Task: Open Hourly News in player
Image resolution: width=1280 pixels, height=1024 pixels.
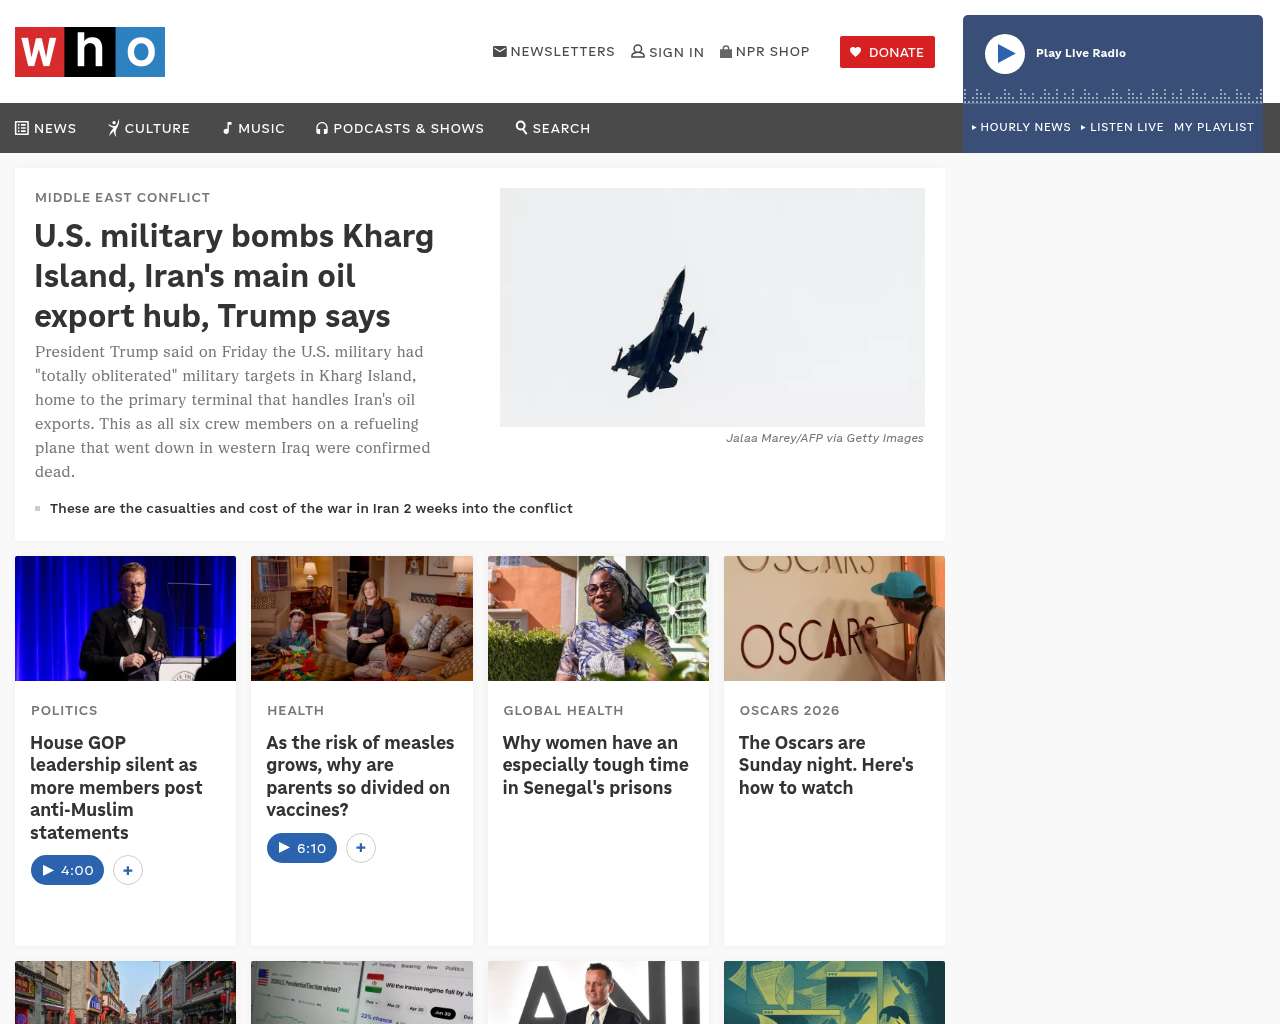Action: coord(1021,127)
